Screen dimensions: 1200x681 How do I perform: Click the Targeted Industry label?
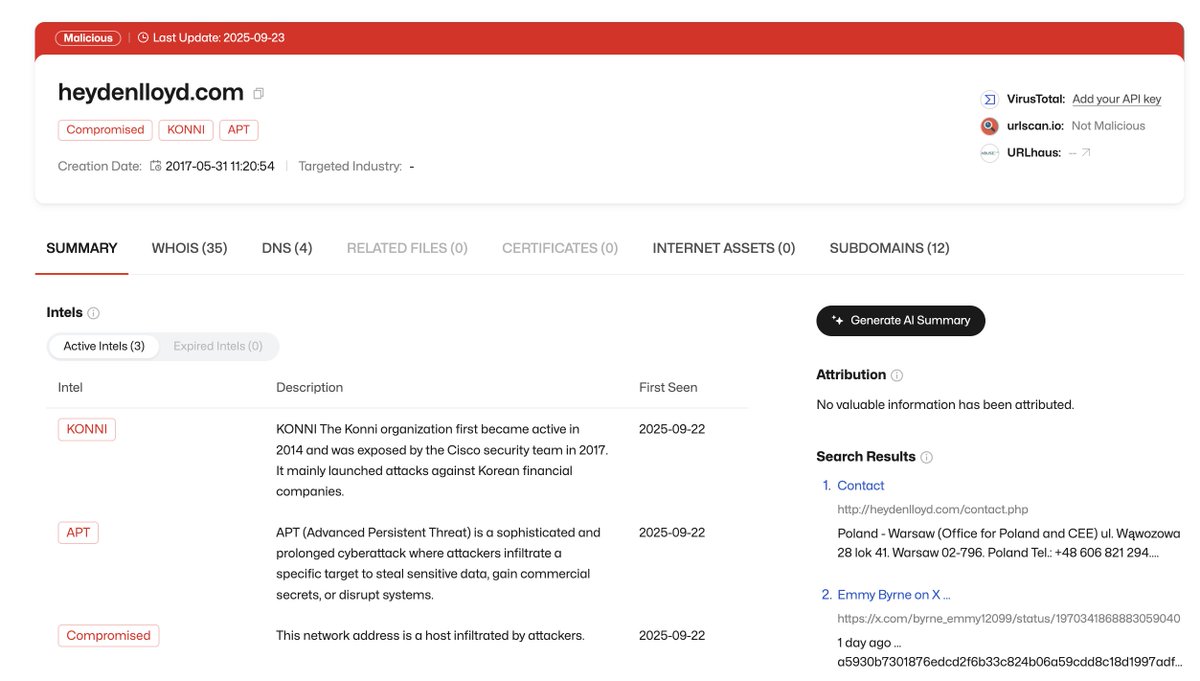tap(350, 166)
